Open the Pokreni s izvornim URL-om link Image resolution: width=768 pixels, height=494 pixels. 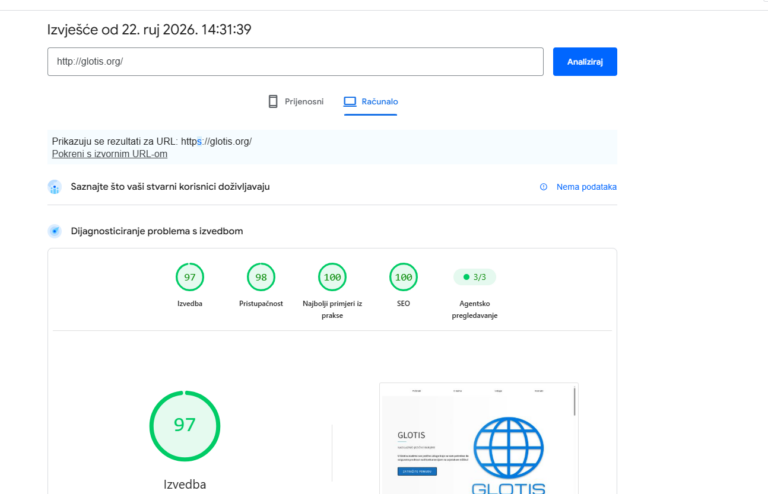click(x=110, y=154)
